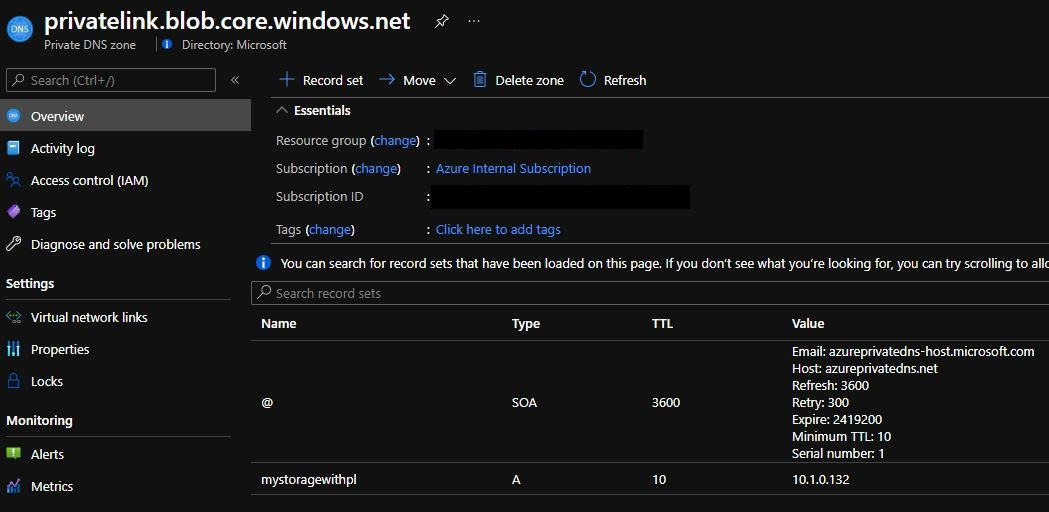Screen dimensions: 1049x512
Task: Click the Refresh circular arrow icon
Action: tap(587, 80)
